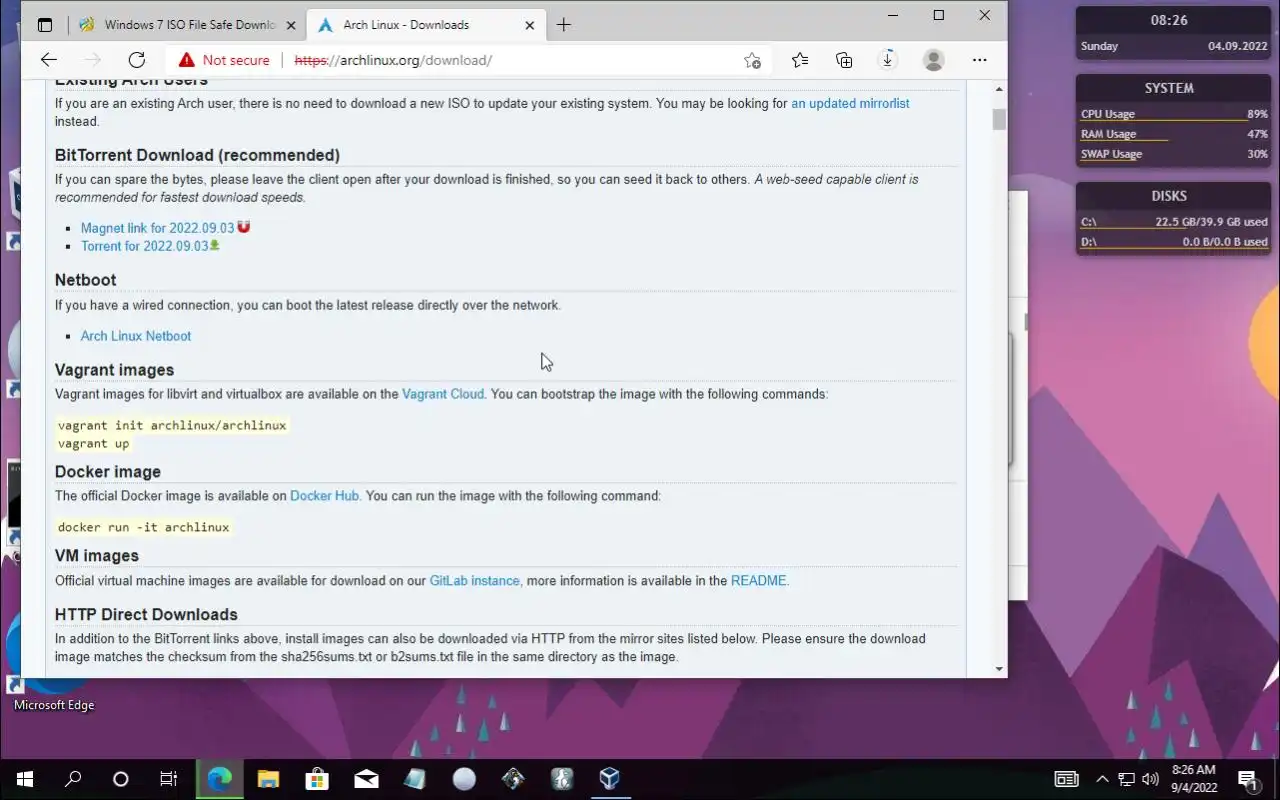Click C:\ disk usage row in widget
The image size is (1280, 800).
(1174, 222)
